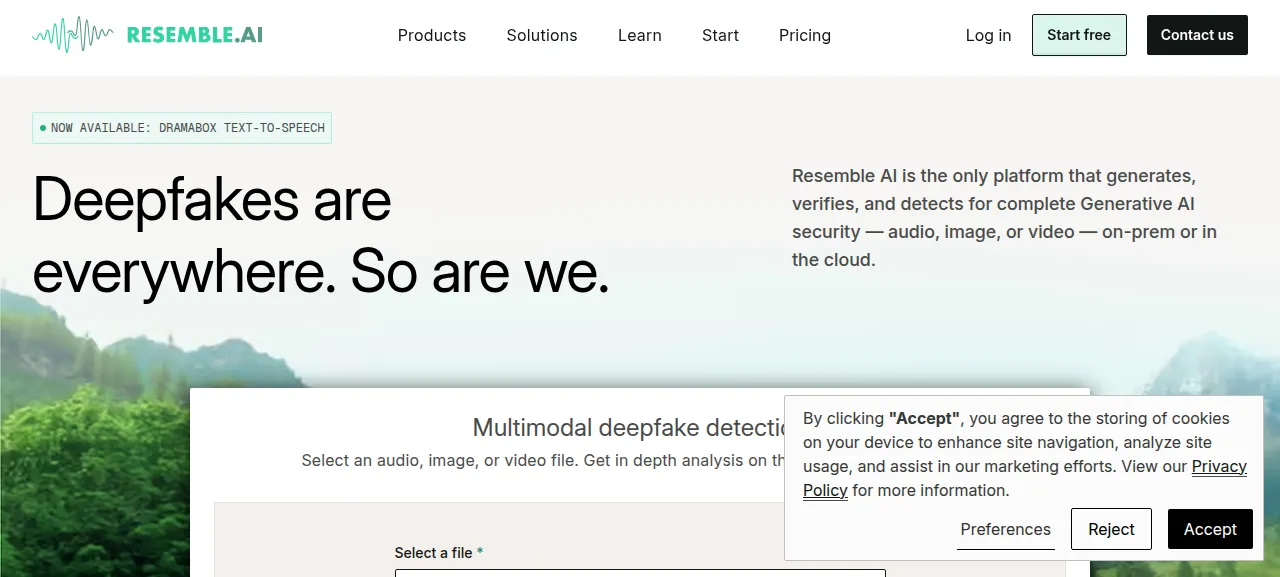Image resolution: width=1280 pixels, height=577 pixels.
Task: Click the Resemble.AI waveform logo icon
Action: click(73, 35)
